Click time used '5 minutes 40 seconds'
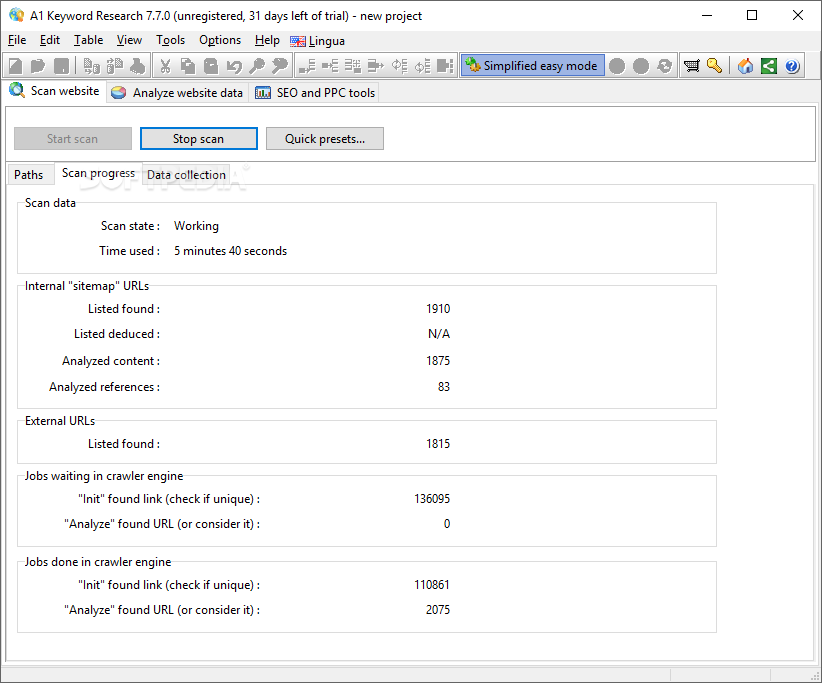822x683 pixels. 231,251
